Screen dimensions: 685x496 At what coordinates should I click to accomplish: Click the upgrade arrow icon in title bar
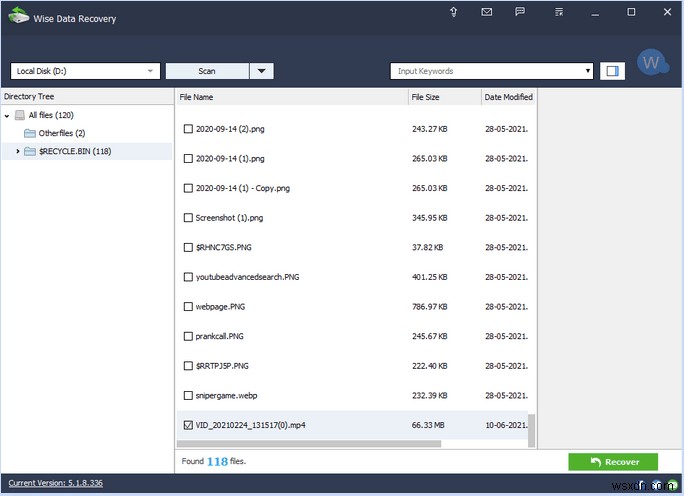(x=453, y=12)
